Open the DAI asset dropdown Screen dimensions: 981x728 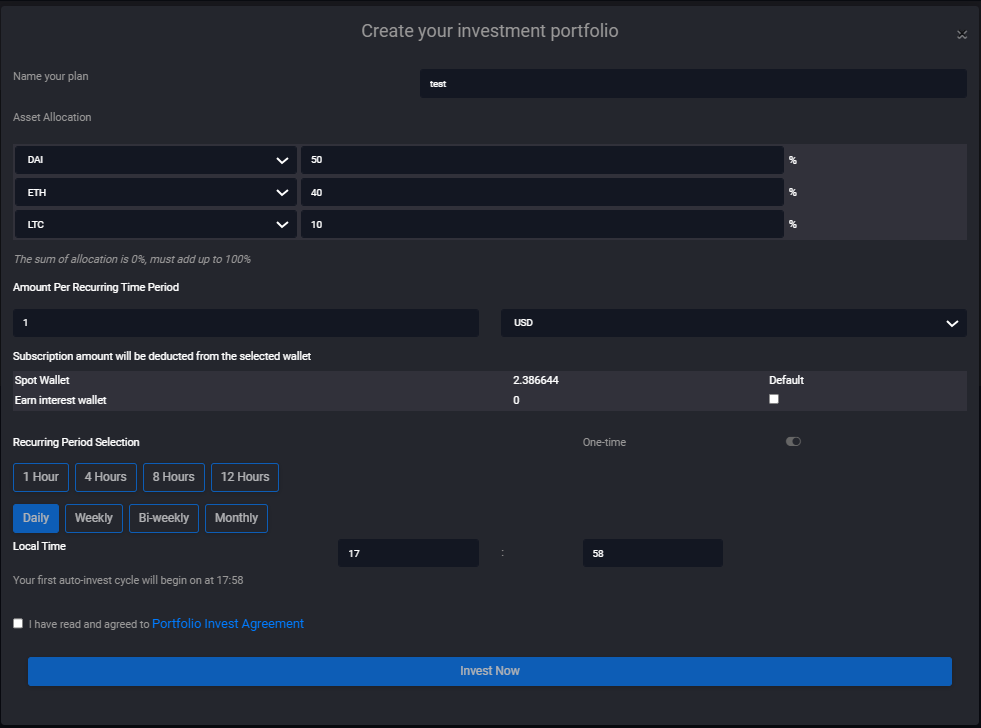coord(156,160)
